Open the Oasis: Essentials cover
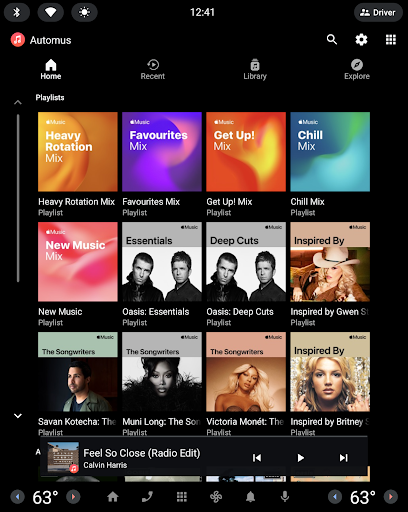Viewport: 408px width, 512px height. click(x=162, y=262)
